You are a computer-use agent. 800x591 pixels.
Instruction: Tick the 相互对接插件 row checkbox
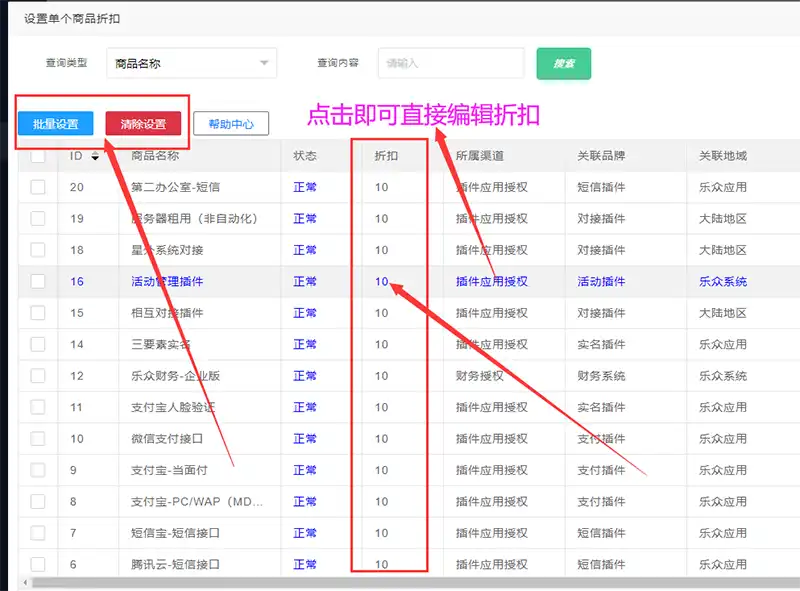[x=38, y=313]
